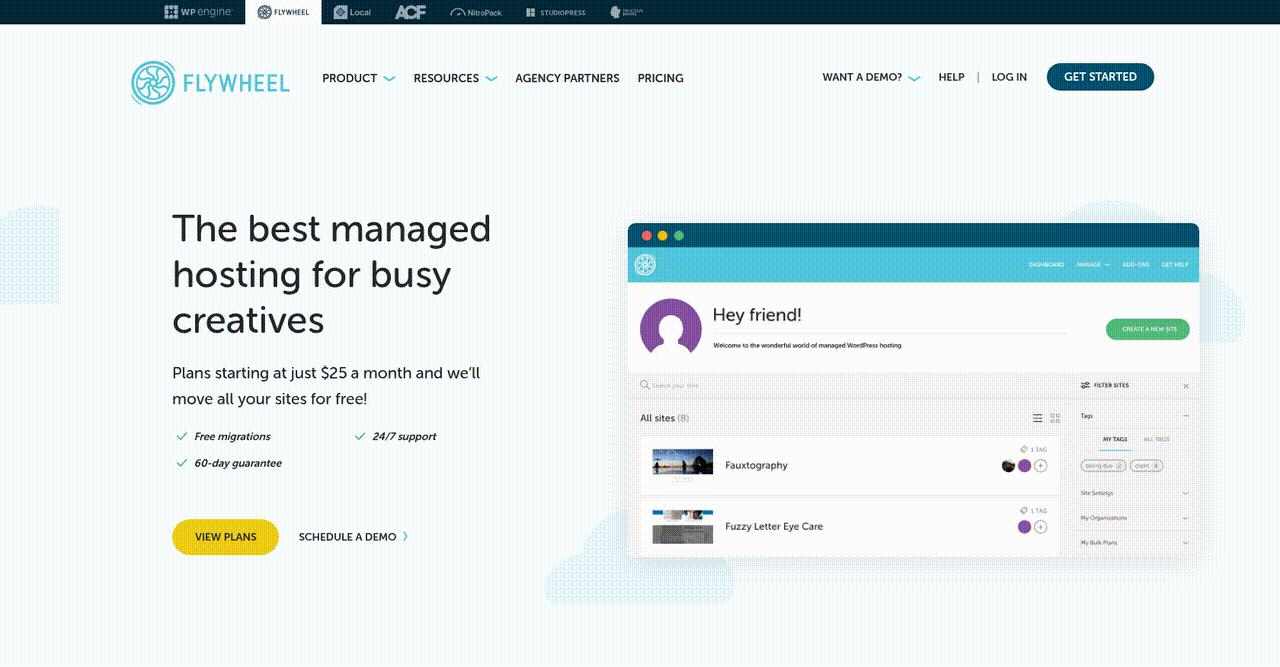Click the WP Engine logo in top bar
Image resolution: width=1280 pixels, height=667 pixels.
(x=198, y=12)
